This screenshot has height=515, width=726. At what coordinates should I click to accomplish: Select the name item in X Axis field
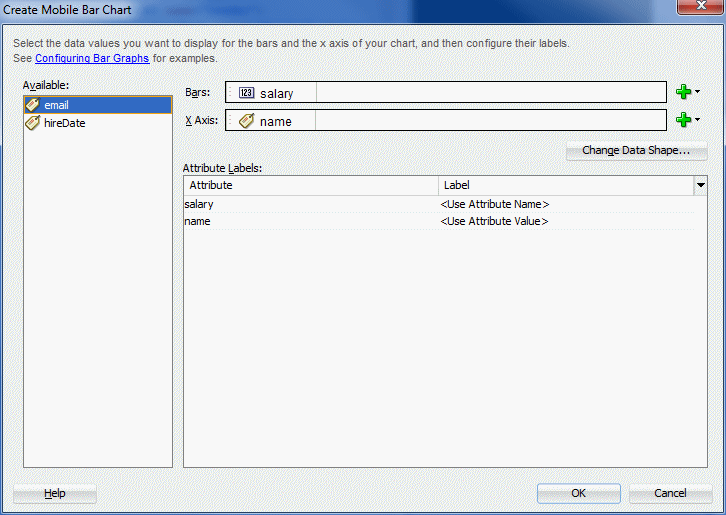(x=271, y=120)
